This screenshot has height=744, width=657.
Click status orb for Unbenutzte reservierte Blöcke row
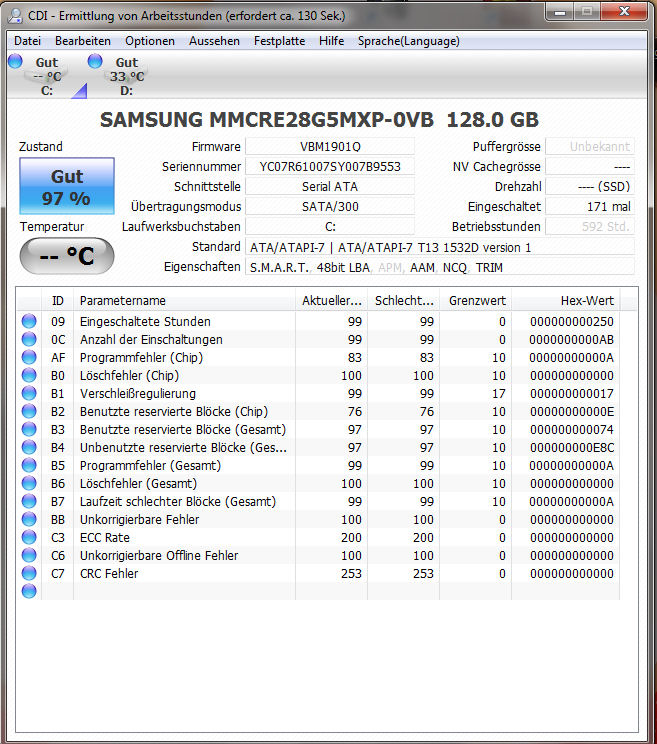pyautogui.click(x=29, y=447)
